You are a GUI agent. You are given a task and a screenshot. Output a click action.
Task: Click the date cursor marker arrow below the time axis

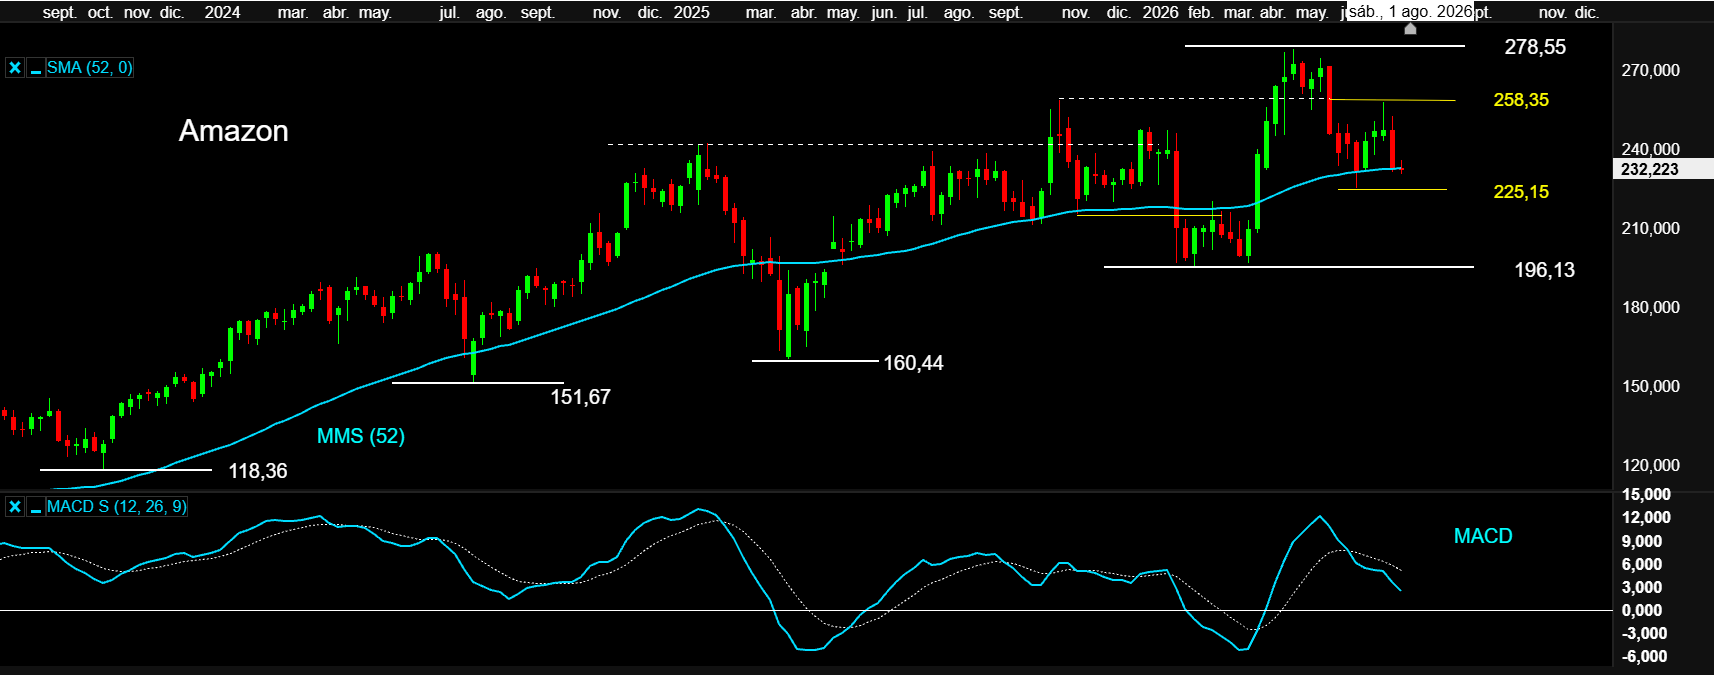1410,28
